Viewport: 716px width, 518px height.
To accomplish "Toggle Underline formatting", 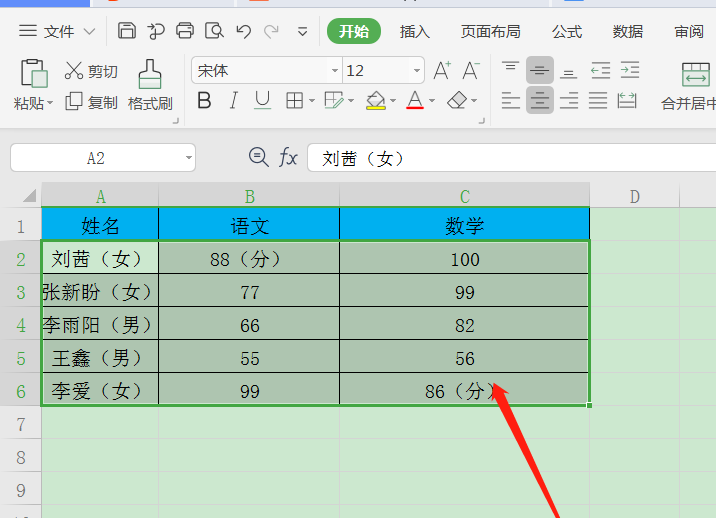I will 262,100.
